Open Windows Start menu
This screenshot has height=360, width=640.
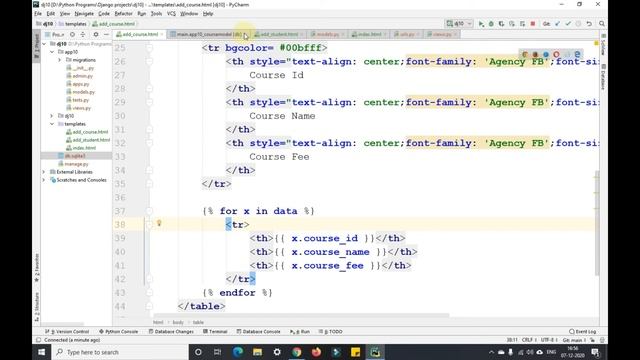point(42,352)
